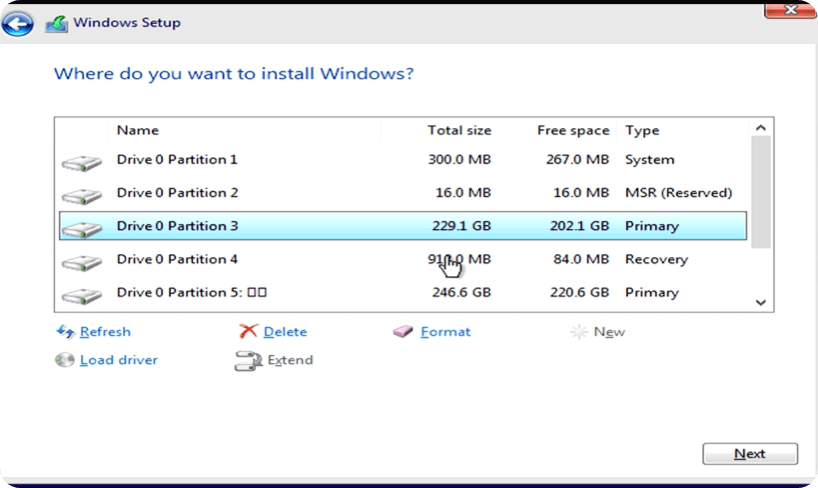Viewport: 818px width, 488px height.
Task: Click the Load driver link
Action: click(119, 360)
